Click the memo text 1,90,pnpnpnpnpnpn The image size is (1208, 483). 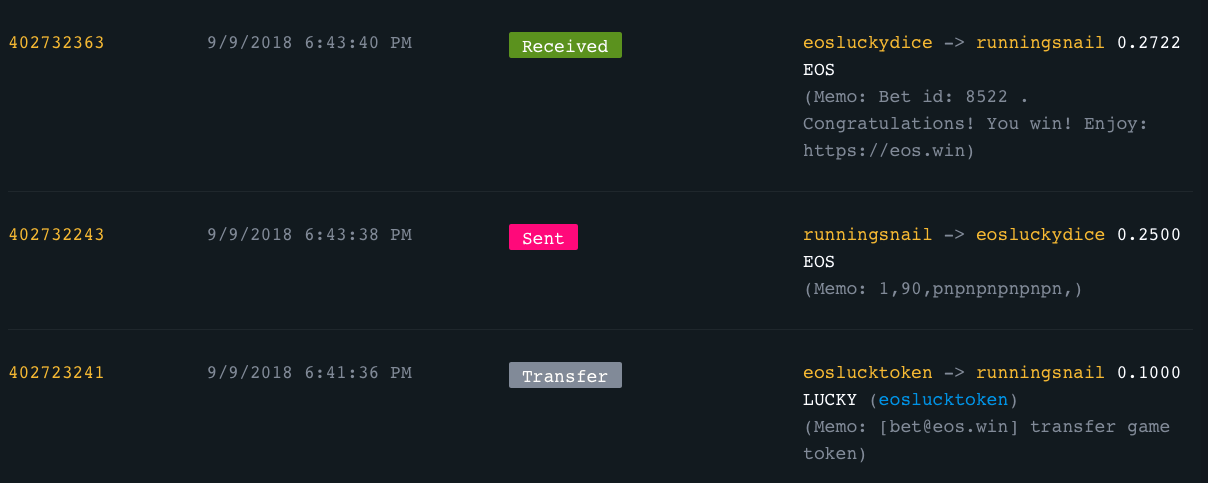click(x=942, y=289)
